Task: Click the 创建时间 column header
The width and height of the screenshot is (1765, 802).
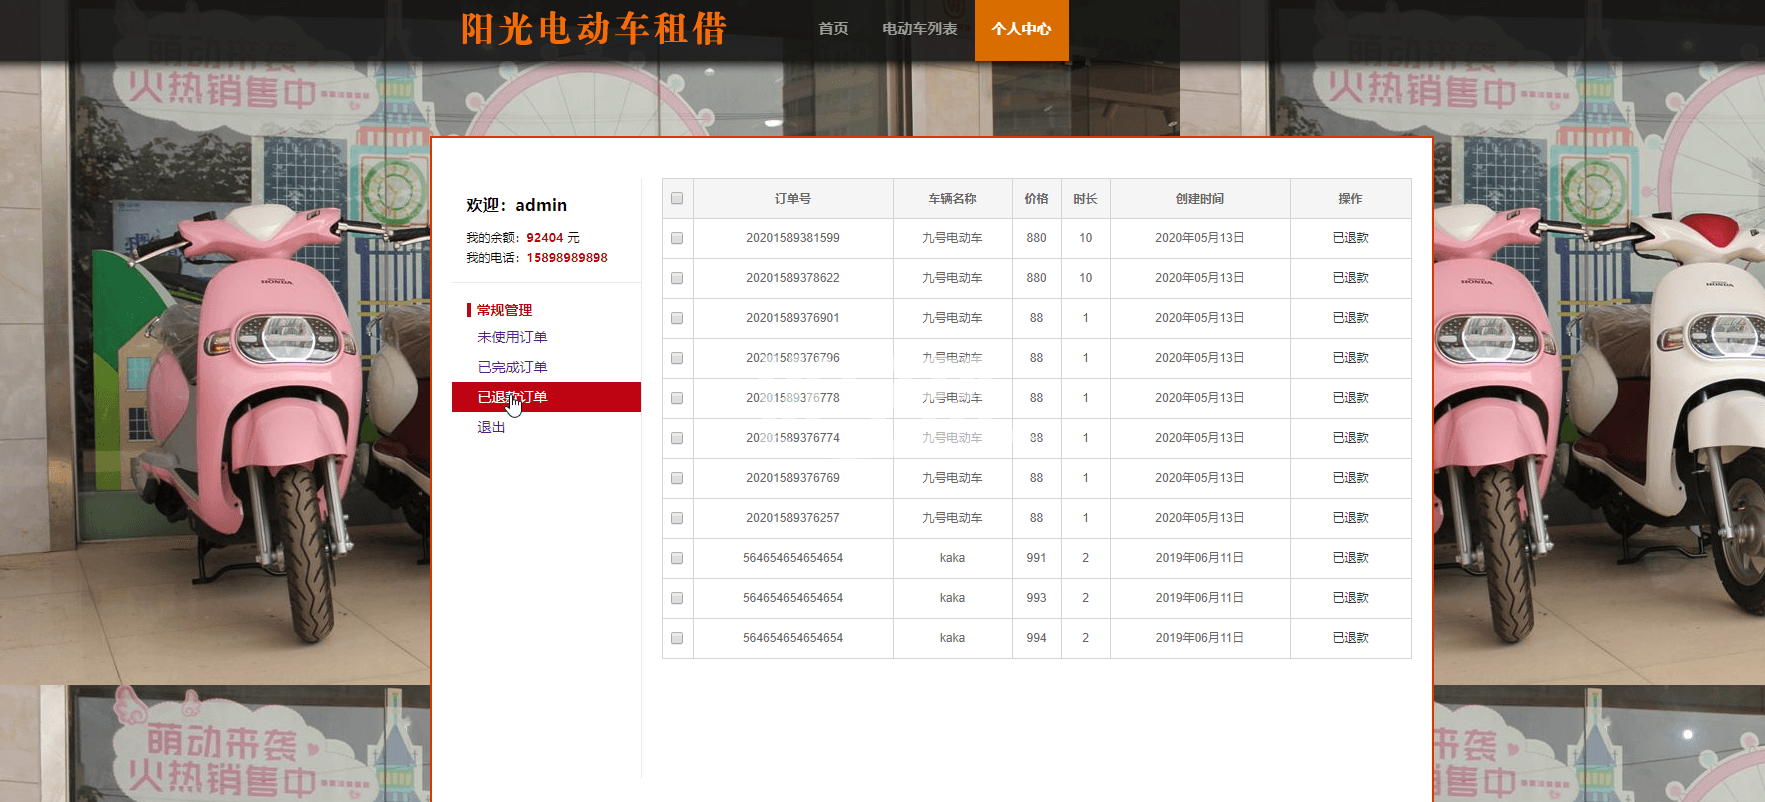Action: coord(1199,199)
